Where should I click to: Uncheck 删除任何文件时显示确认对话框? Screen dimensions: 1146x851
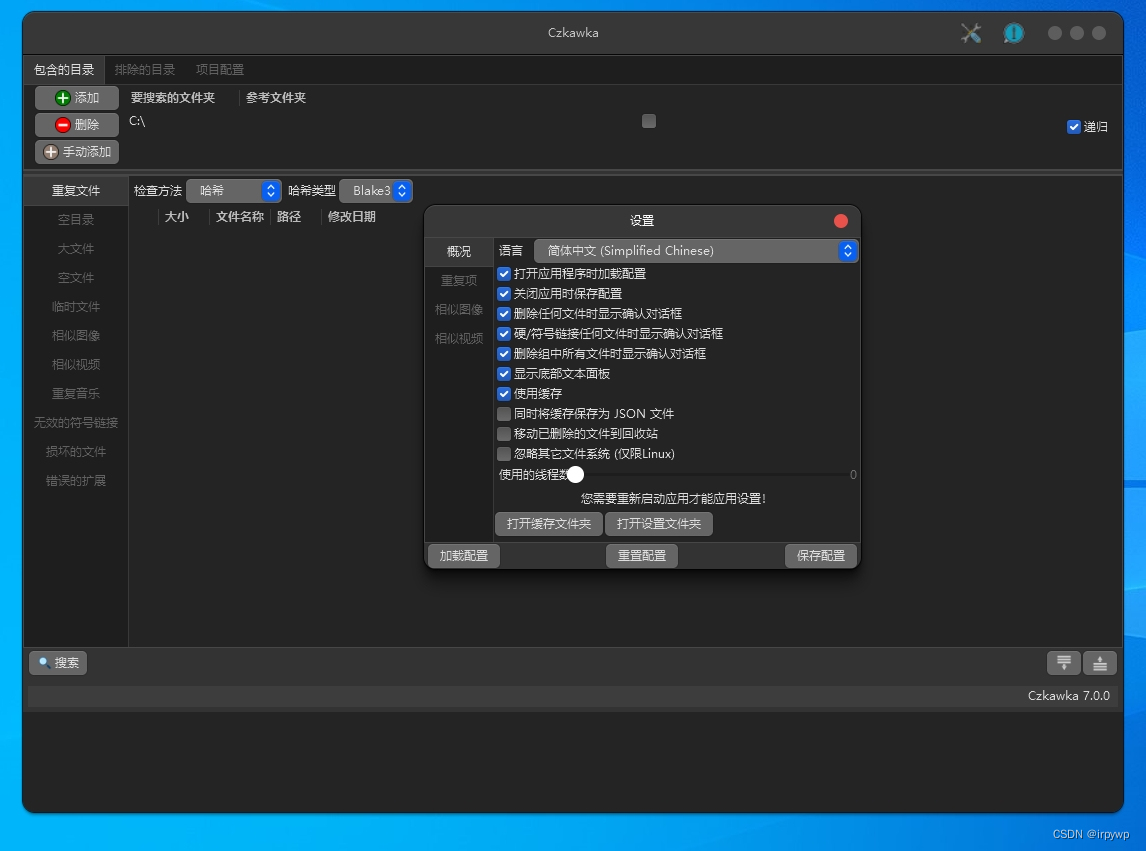point(504,314)
